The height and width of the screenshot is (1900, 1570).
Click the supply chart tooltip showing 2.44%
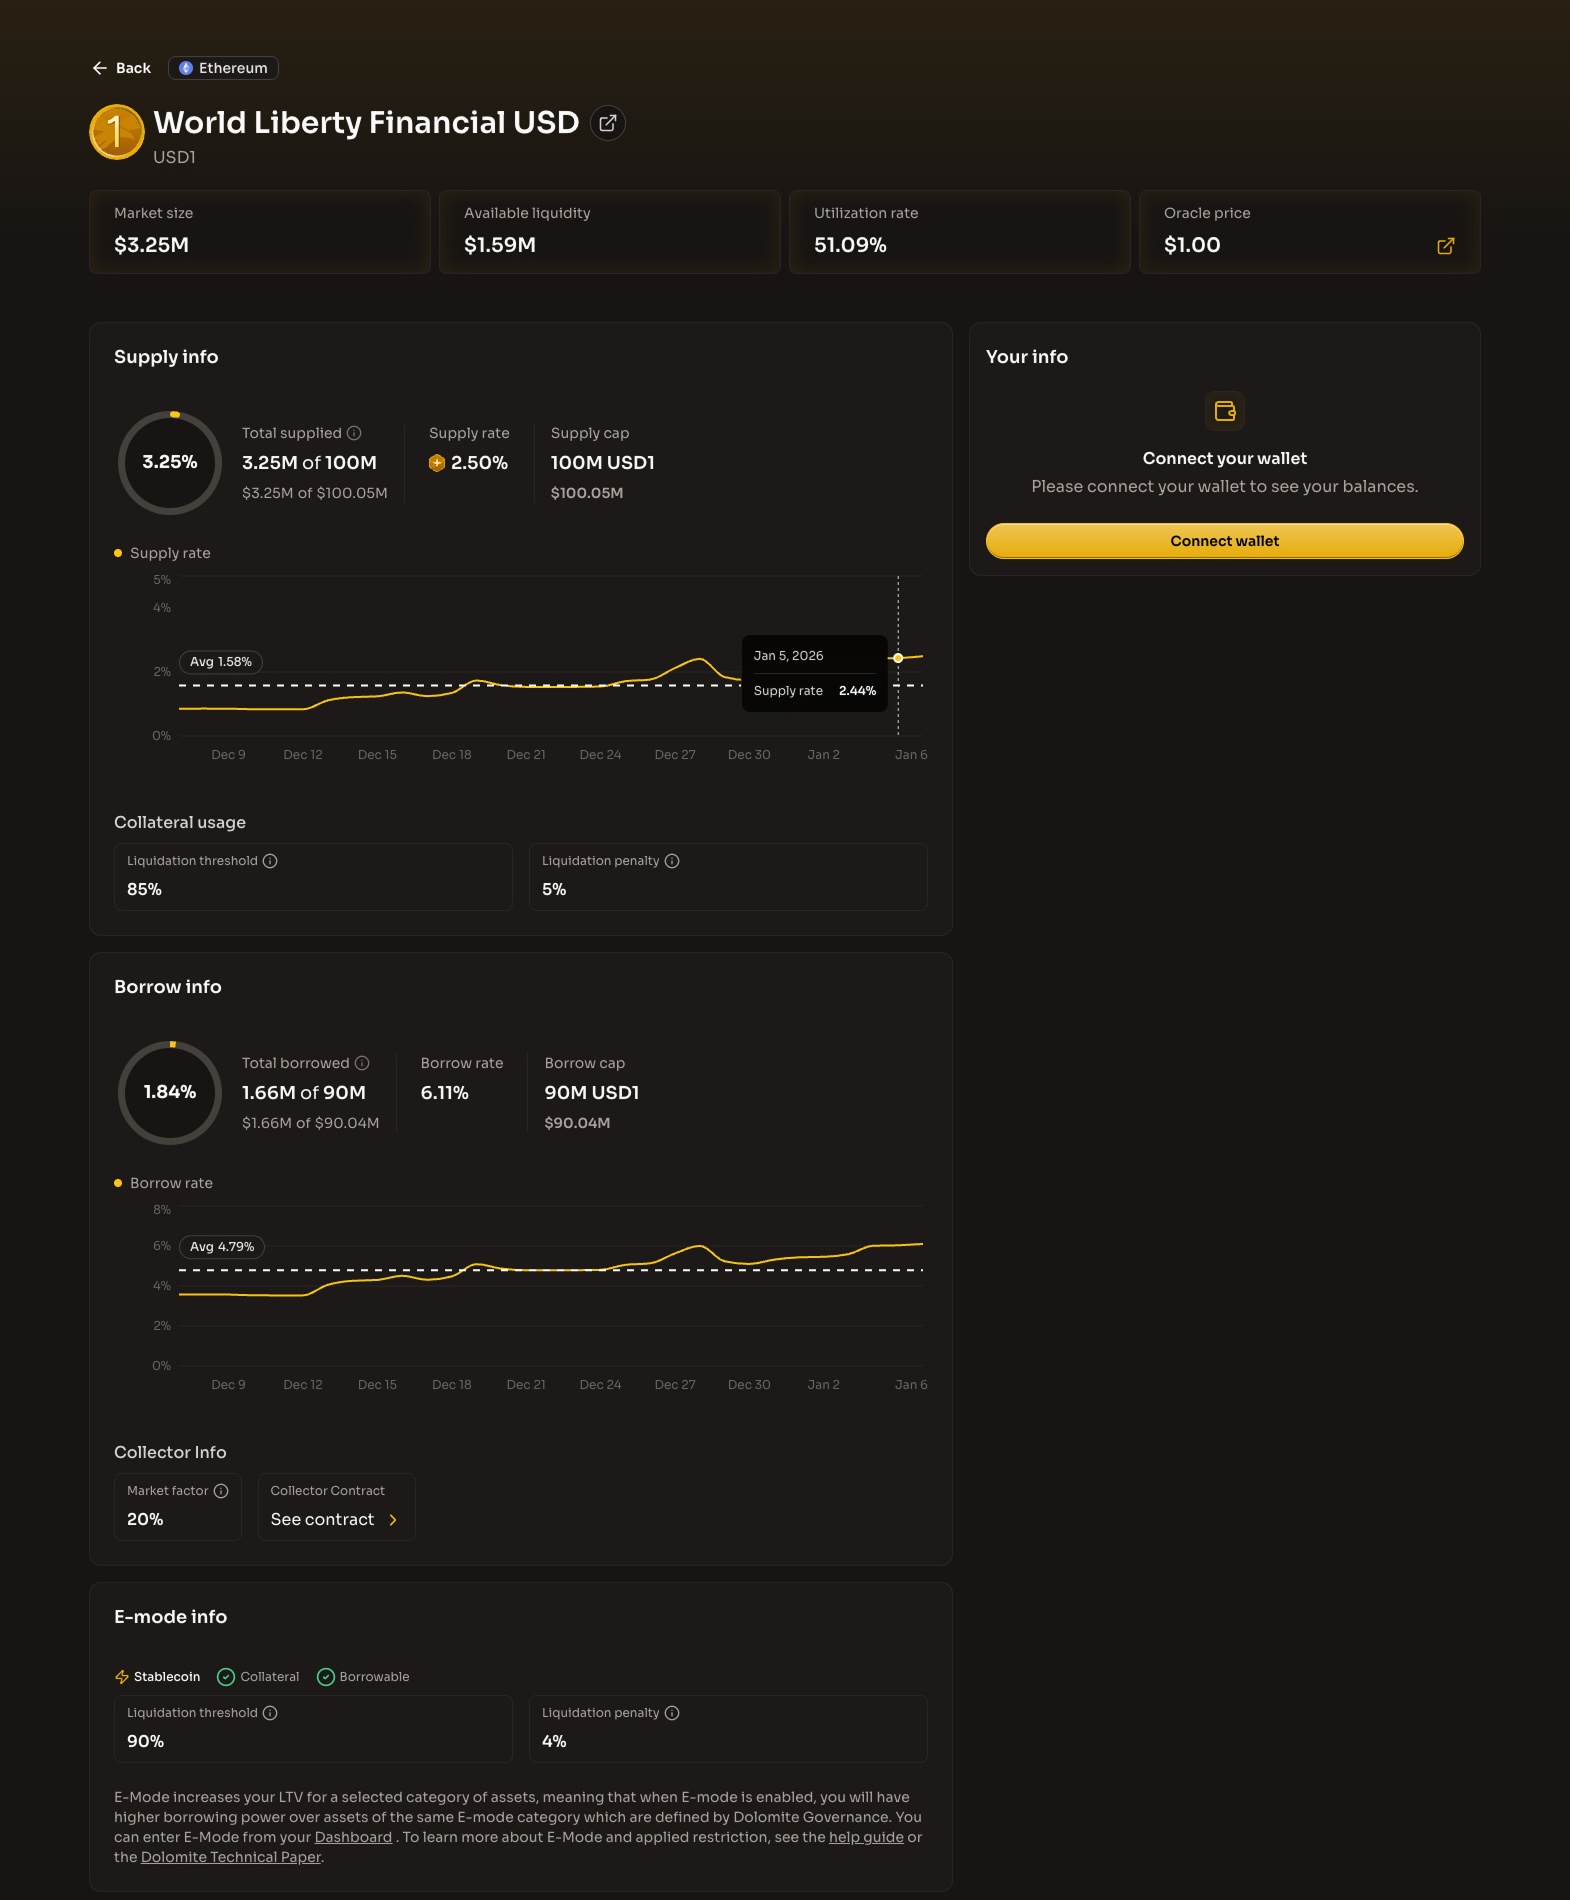pos(815,673)
